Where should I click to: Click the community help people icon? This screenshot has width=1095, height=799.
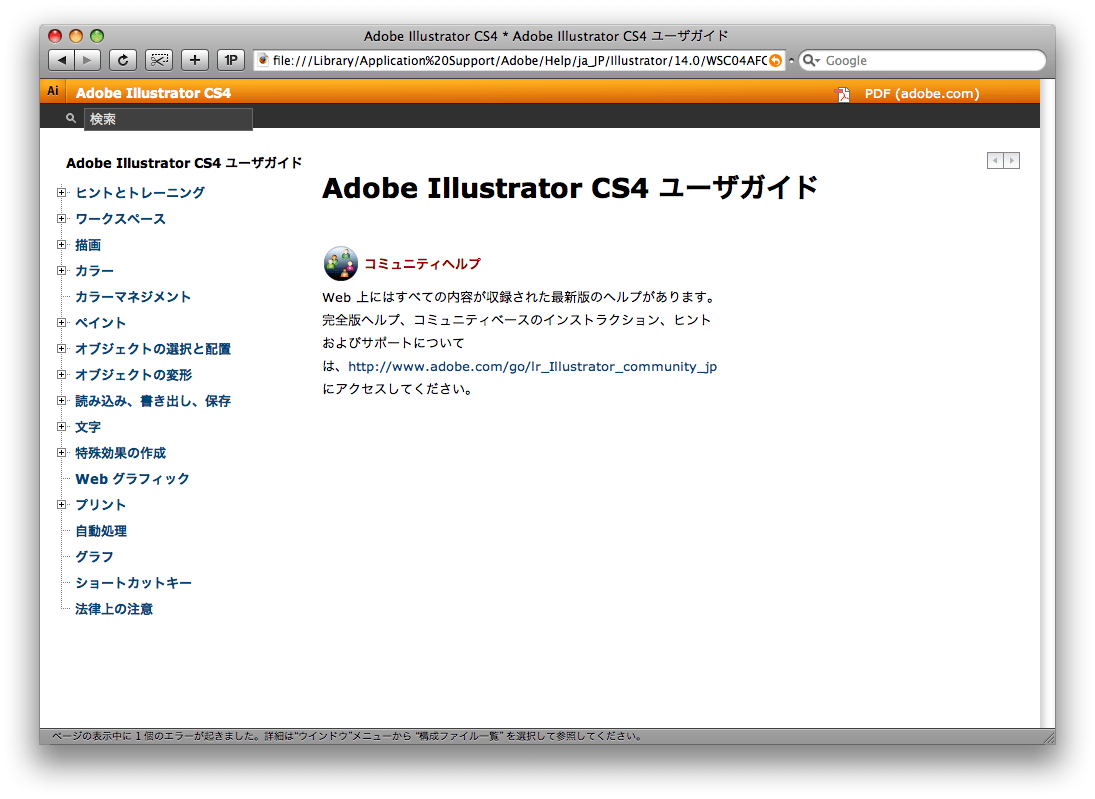341,263
